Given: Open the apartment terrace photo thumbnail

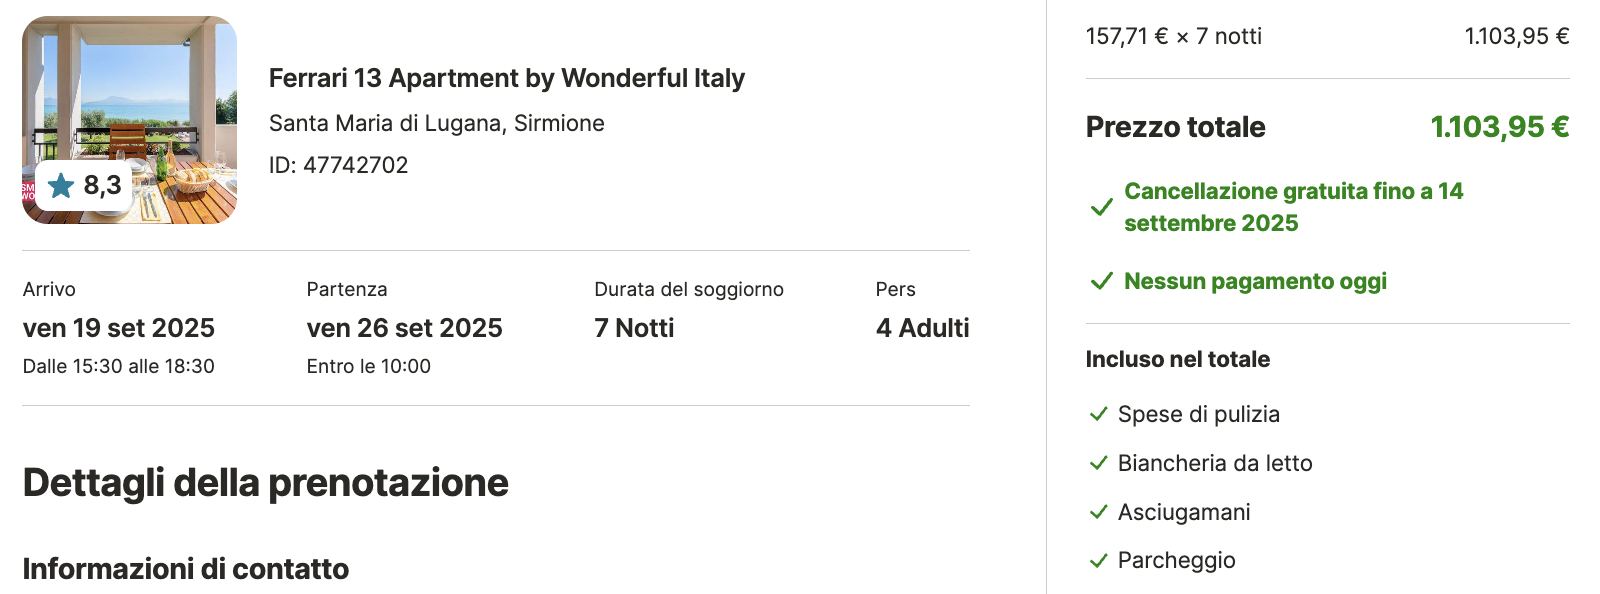Looking at the screenshot, I should 130,120.
